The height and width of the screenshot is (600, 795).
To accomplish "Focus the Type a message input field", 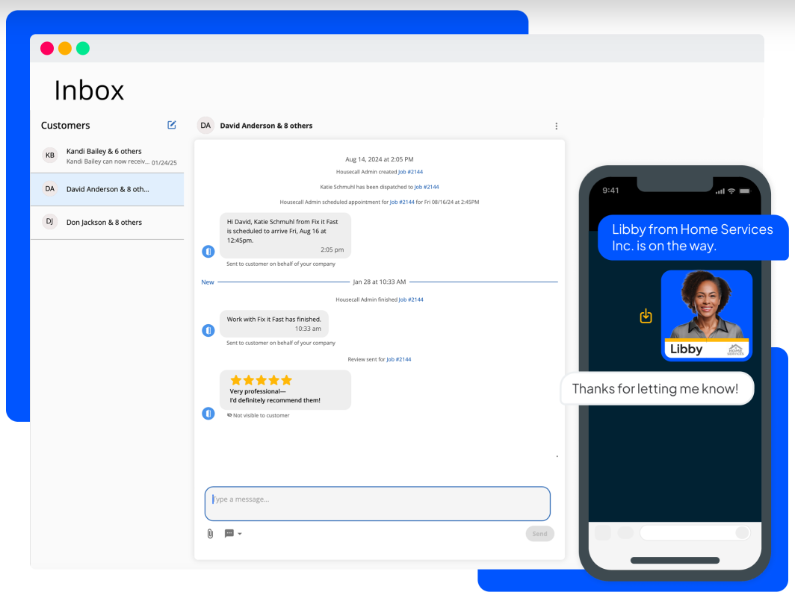I will point(377,503).
